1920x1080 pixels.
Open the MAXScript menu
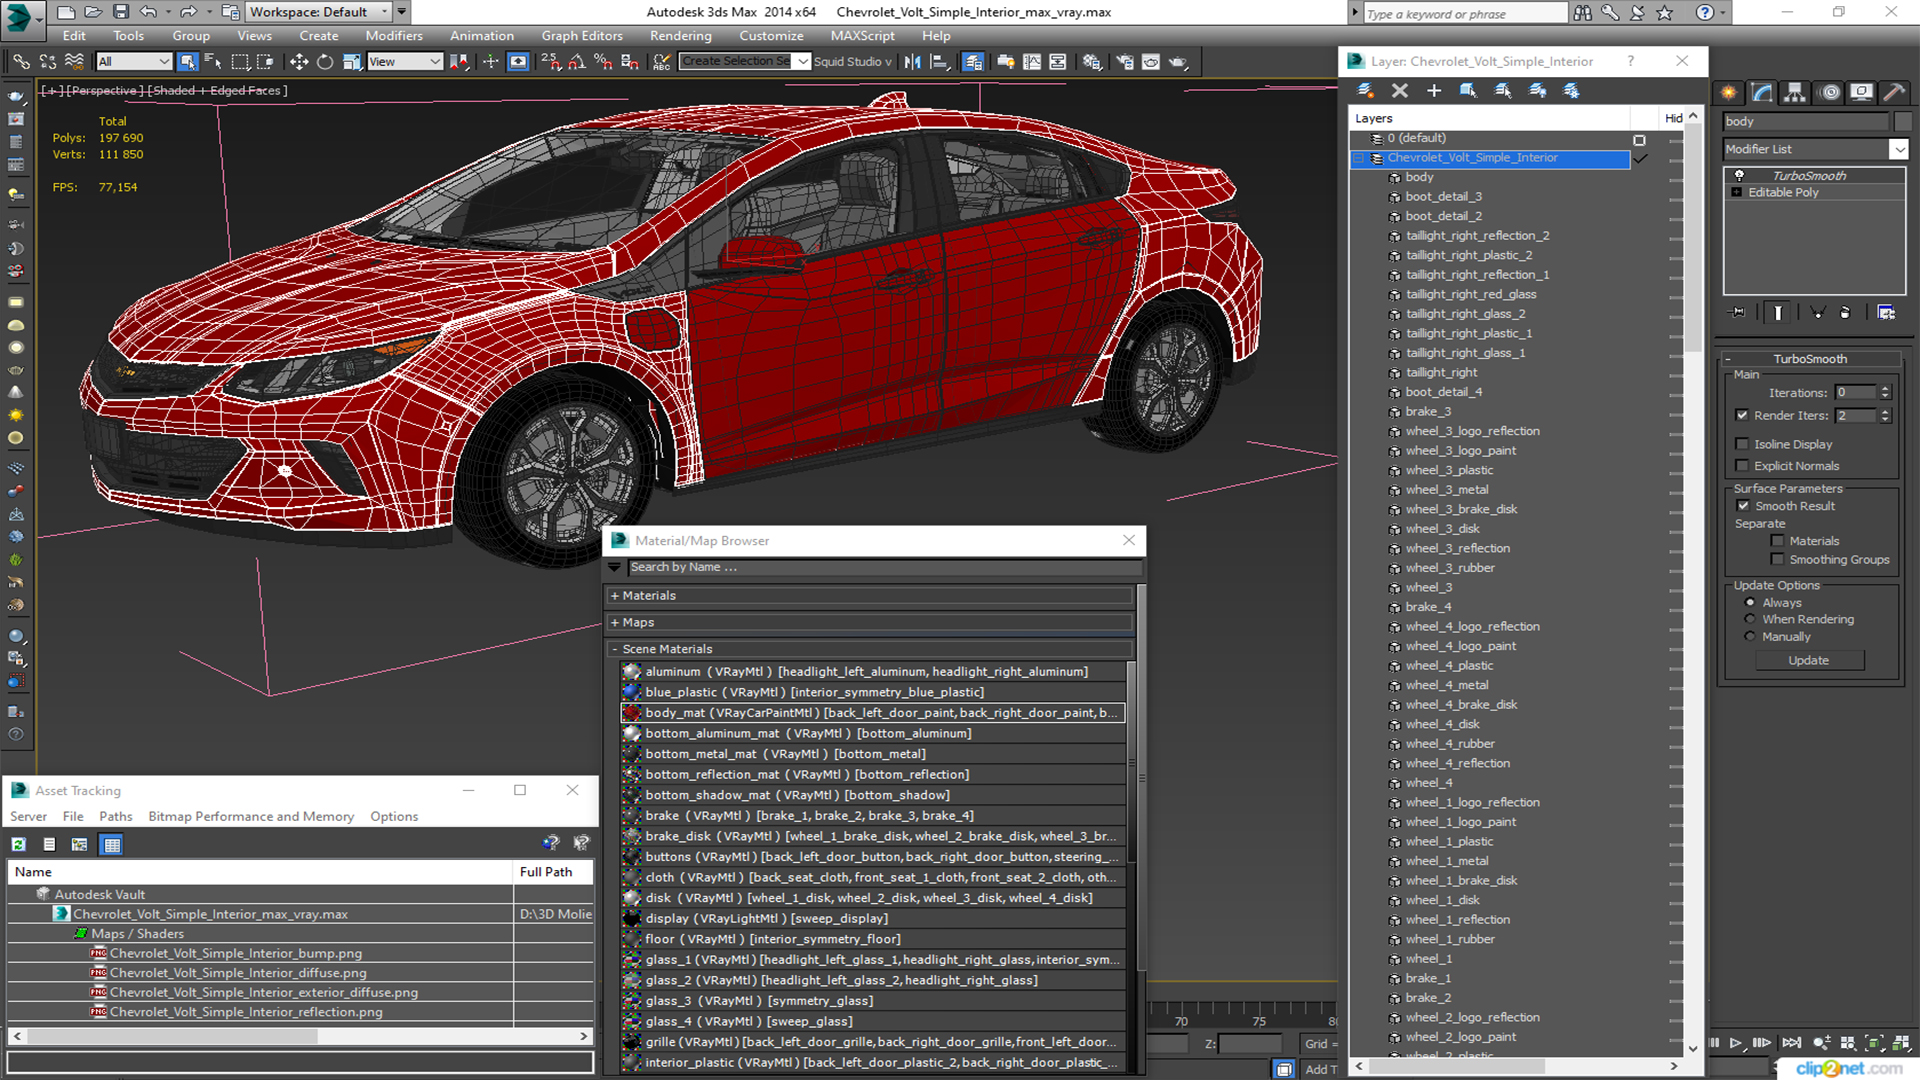(x=862, y=36)
